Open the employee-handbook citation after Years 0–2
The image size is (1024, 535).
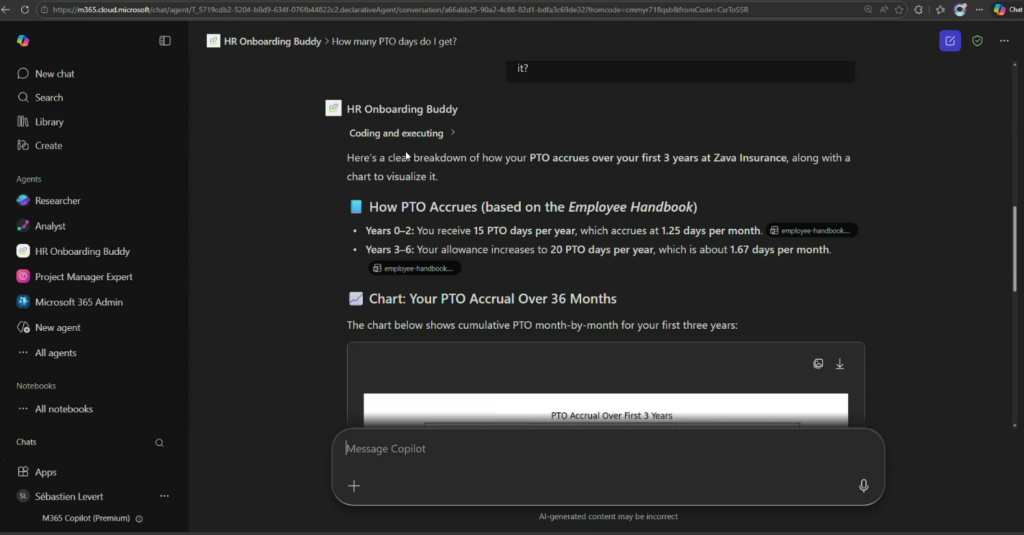pos(812,230)
